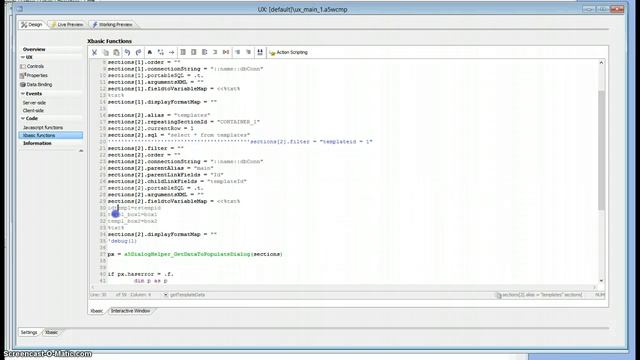
Task: Collapse the Events section in the sidebar
Action: [x=23, y=93]
